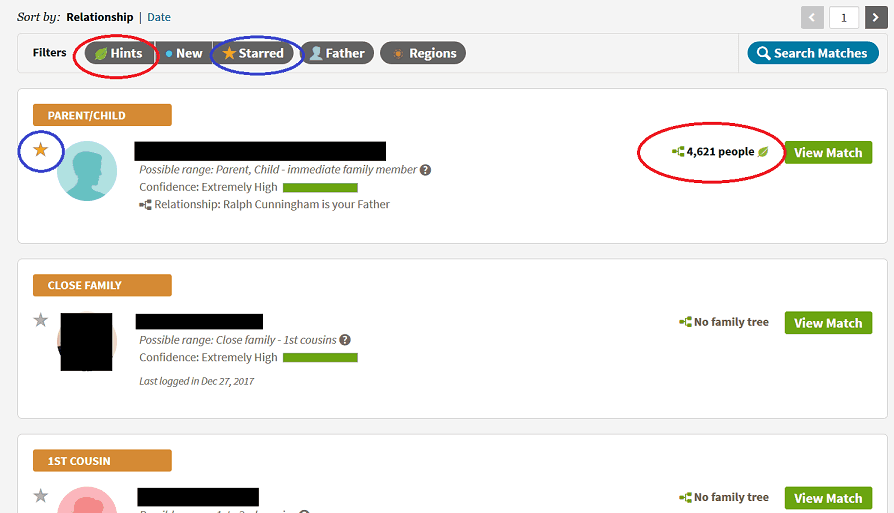Viewport: 894px width, 513px height.
Task: Open the pink silhouette profile avatar
Action: tap(87, 500)
